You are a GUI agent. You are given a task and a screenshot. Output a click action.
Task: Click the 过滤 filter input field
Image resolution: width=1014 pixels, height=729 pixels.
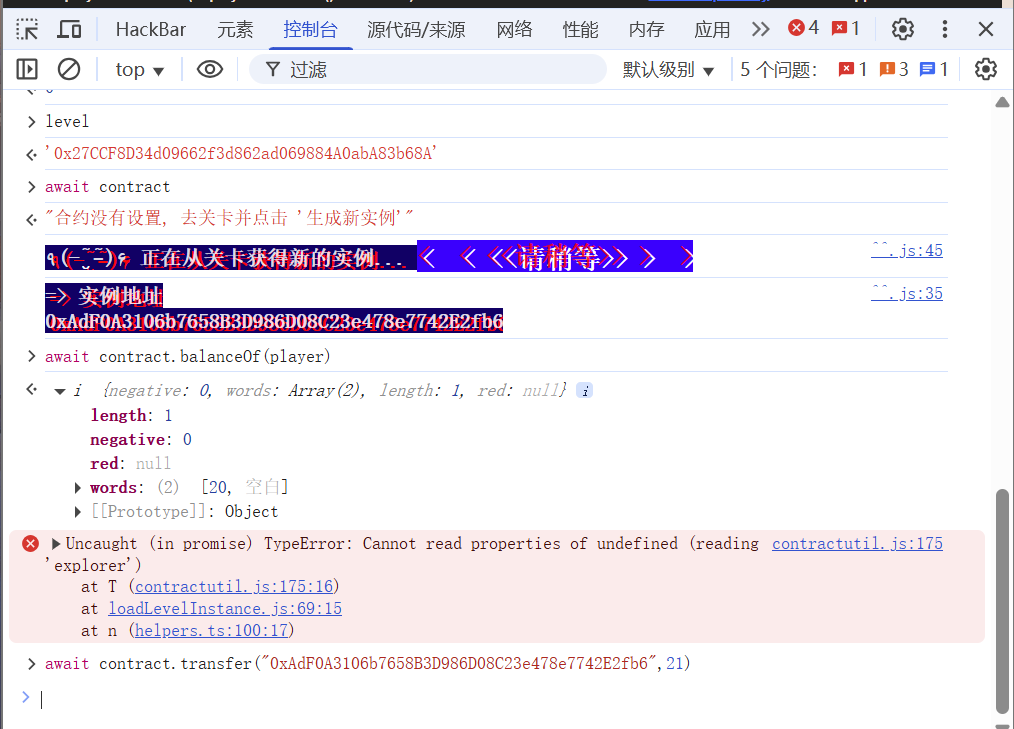point(440,69)
